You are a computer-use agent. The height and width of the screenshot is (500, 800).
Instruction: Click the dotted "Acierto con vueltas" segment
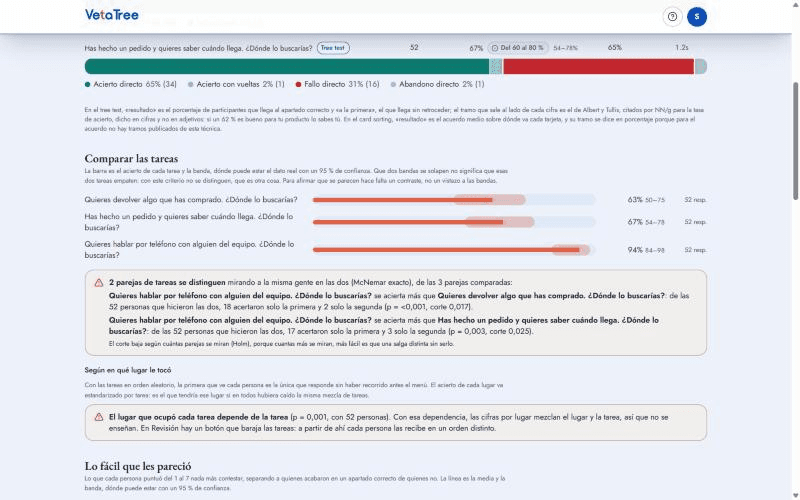[x=496, y=66]
